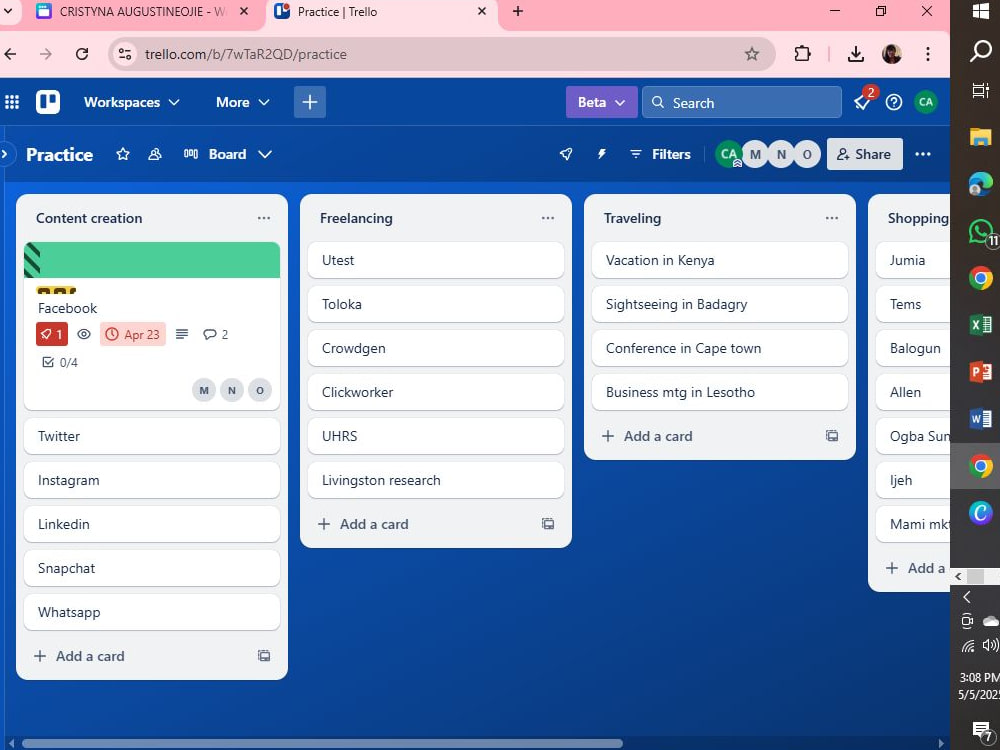Open the Twitter card
The height and width of the screenshot is (750, 1000).
pos(152,436)
